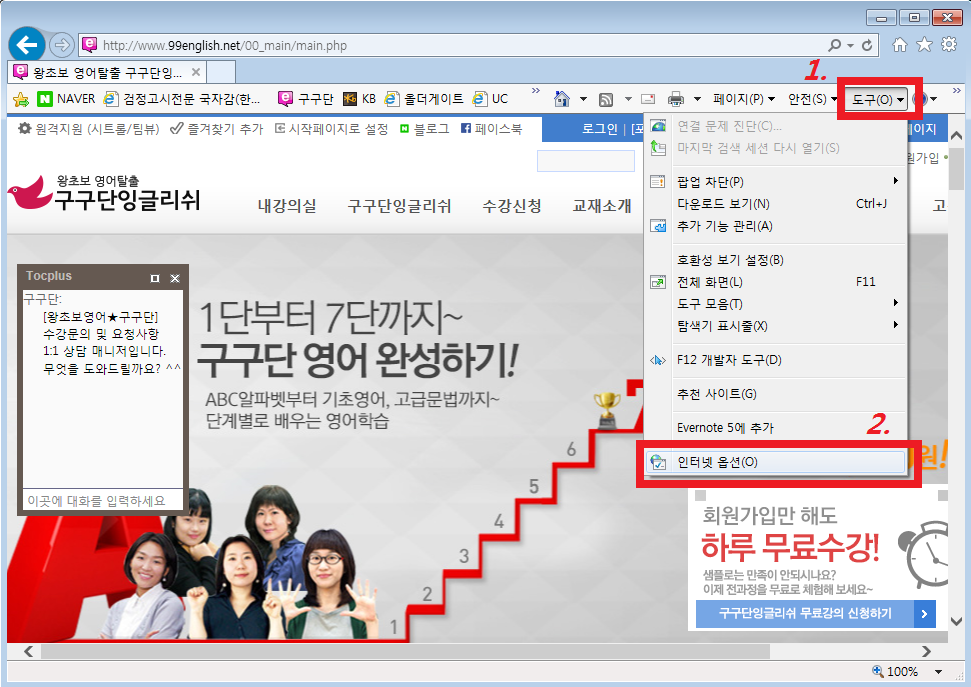Close the Tocplus chat widget
This screenshot has width=971, height=687.
[x=175, y=277]
